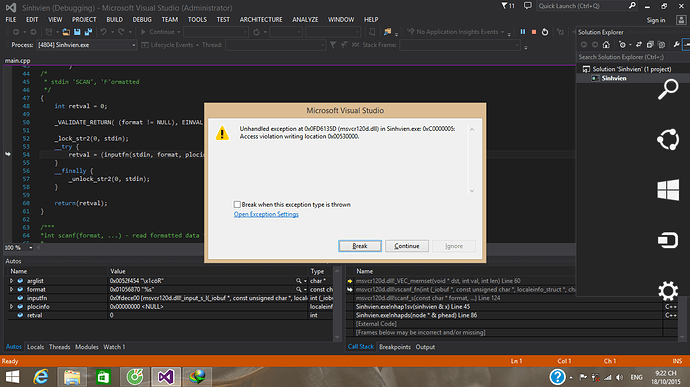Open the DEBUG menu
The height and width of the screenshot is (387, 690).
click(x=142, y=19)
